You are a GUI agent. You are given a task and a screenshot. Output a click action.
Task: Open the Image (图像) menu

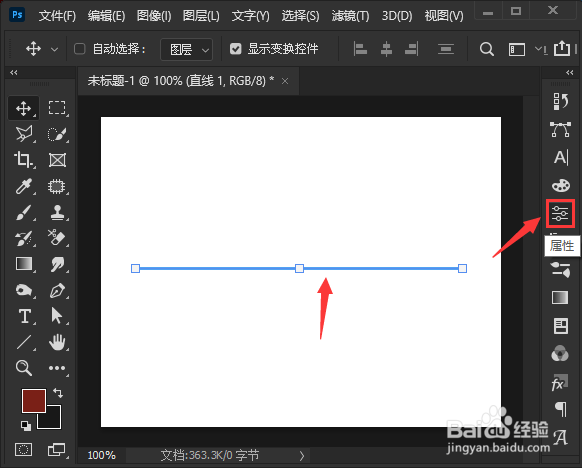154,16
